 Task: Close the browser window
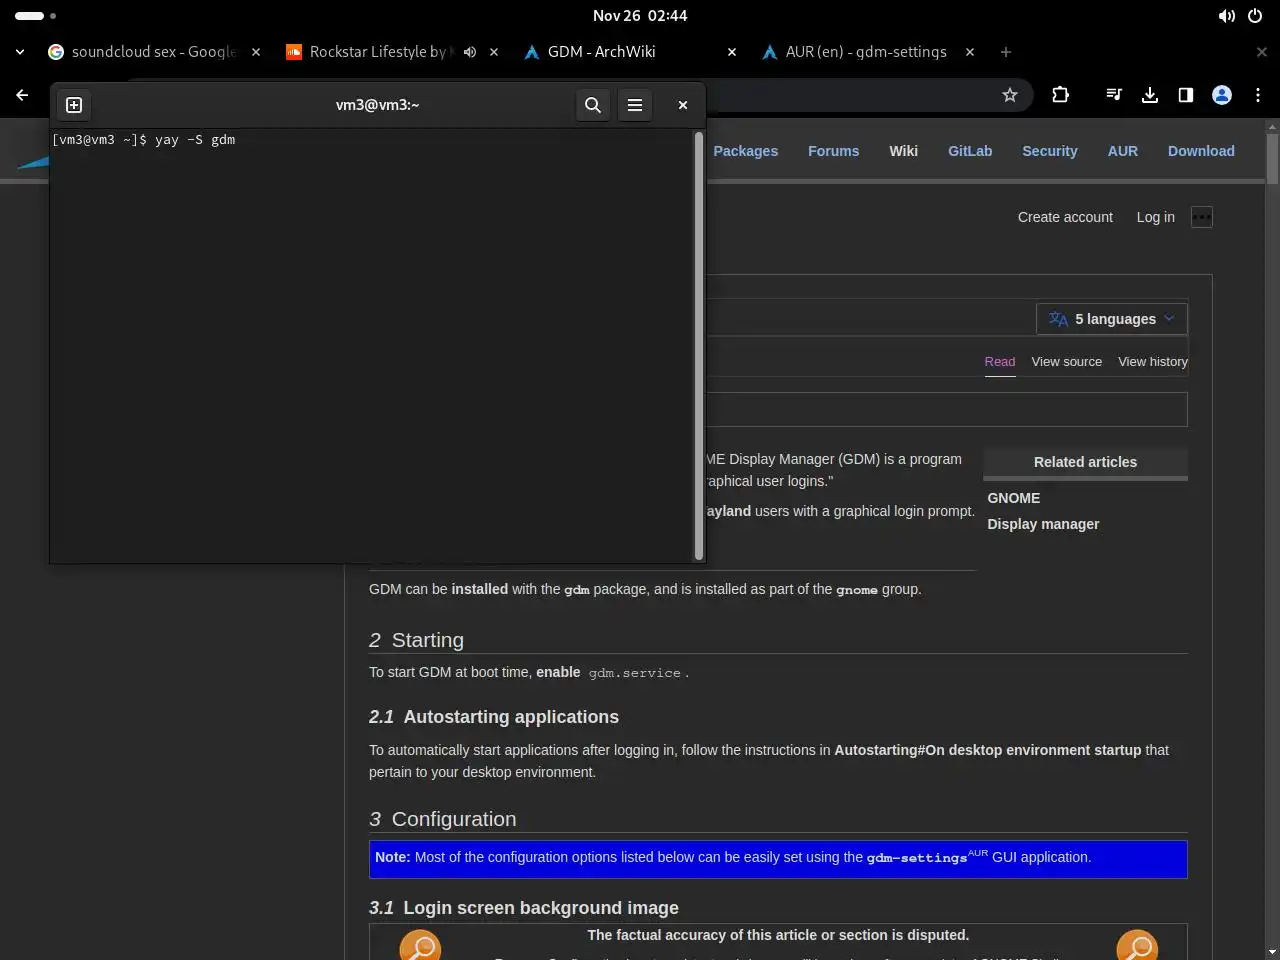(1262, 52)
